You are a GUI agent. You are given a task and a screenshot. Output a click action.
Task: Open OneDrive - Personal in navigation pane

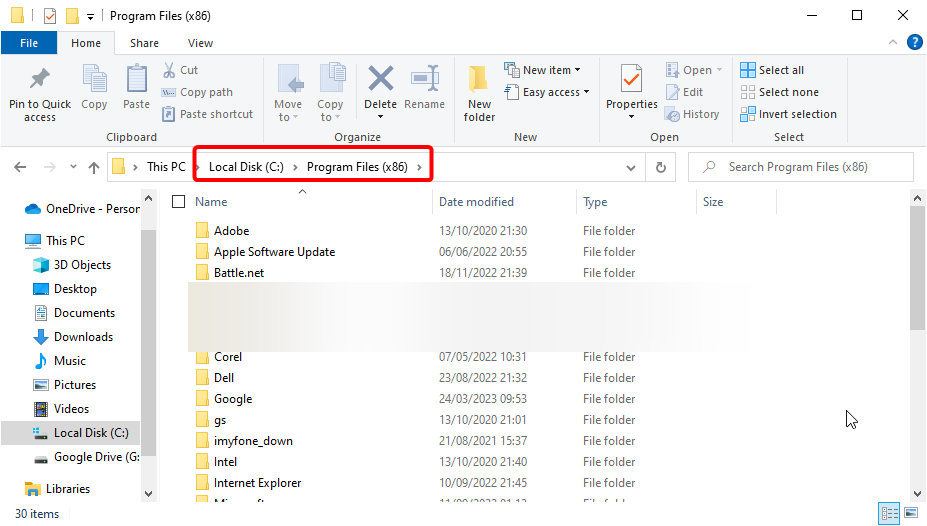[x=82, y=209]
